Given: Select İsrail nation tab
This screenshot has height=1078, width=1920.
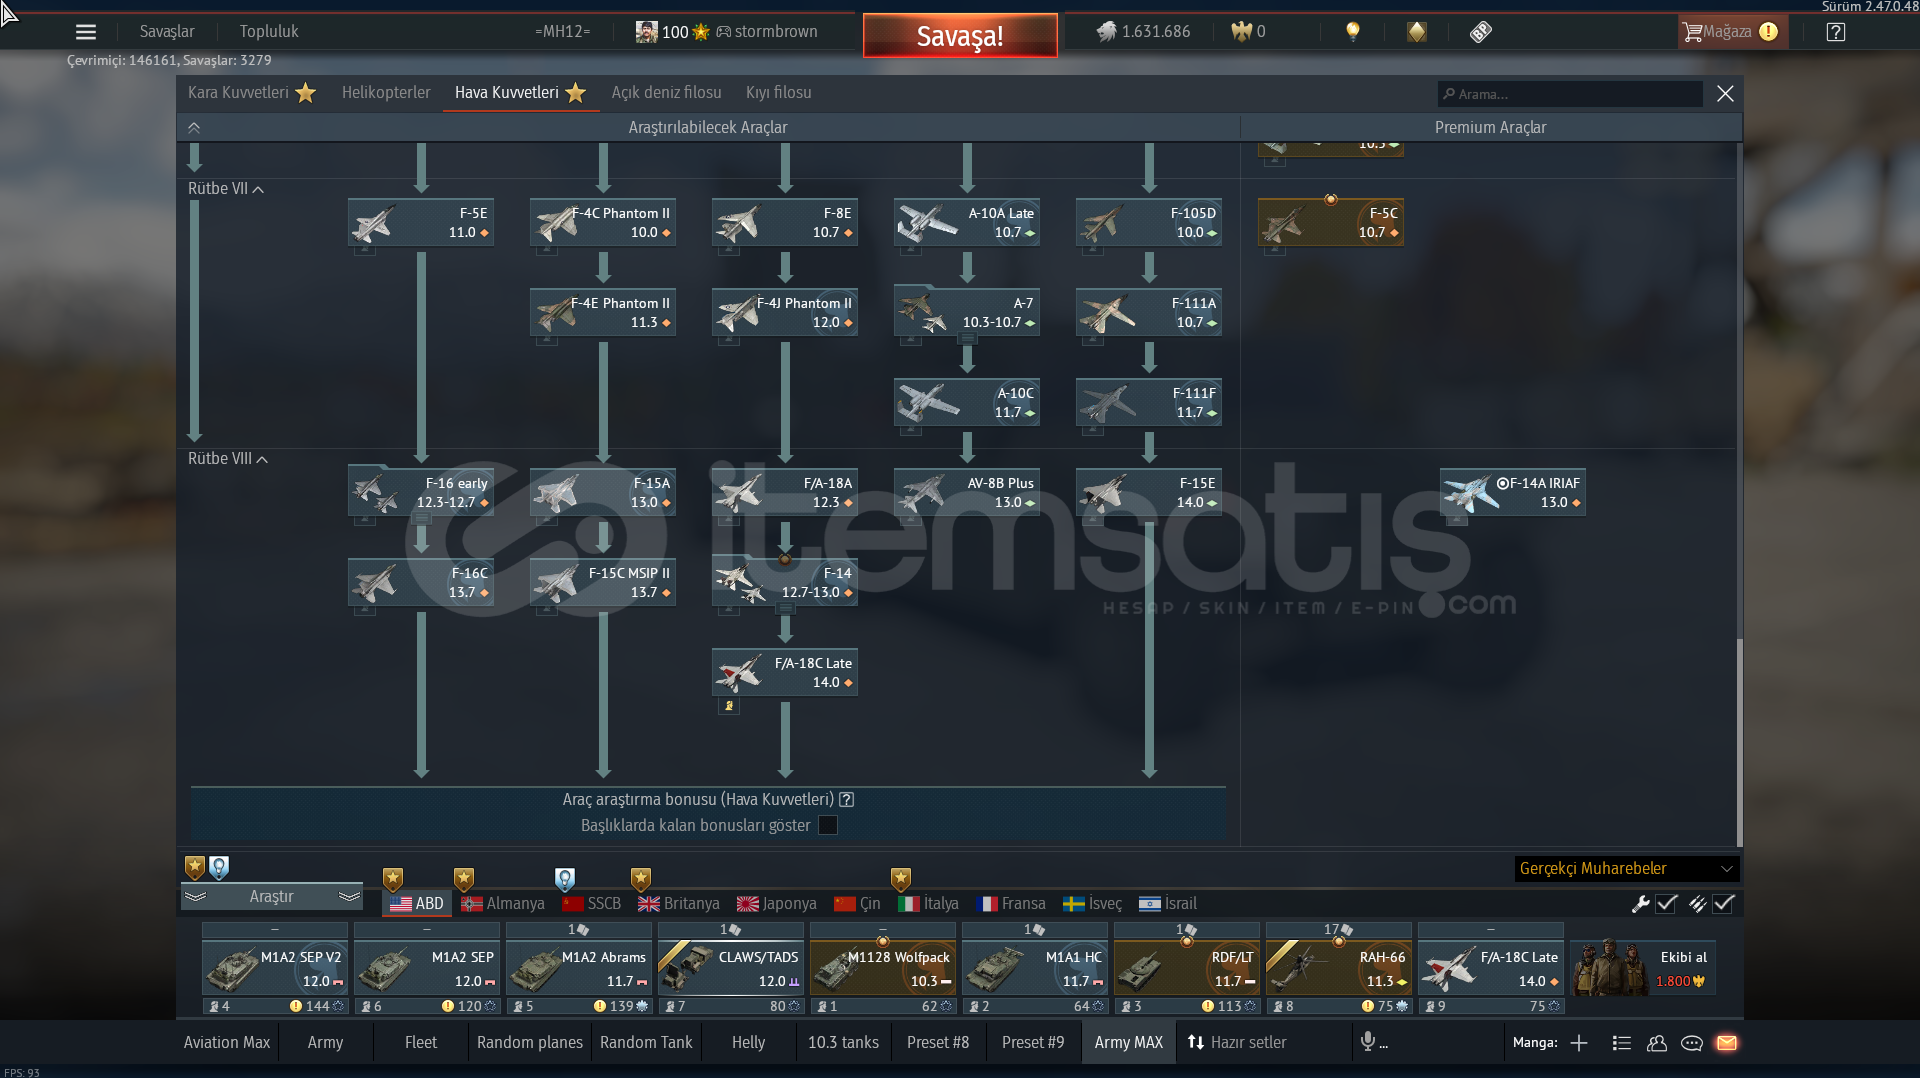Looking at the screenshot, I should click(x=1167, y=904).
